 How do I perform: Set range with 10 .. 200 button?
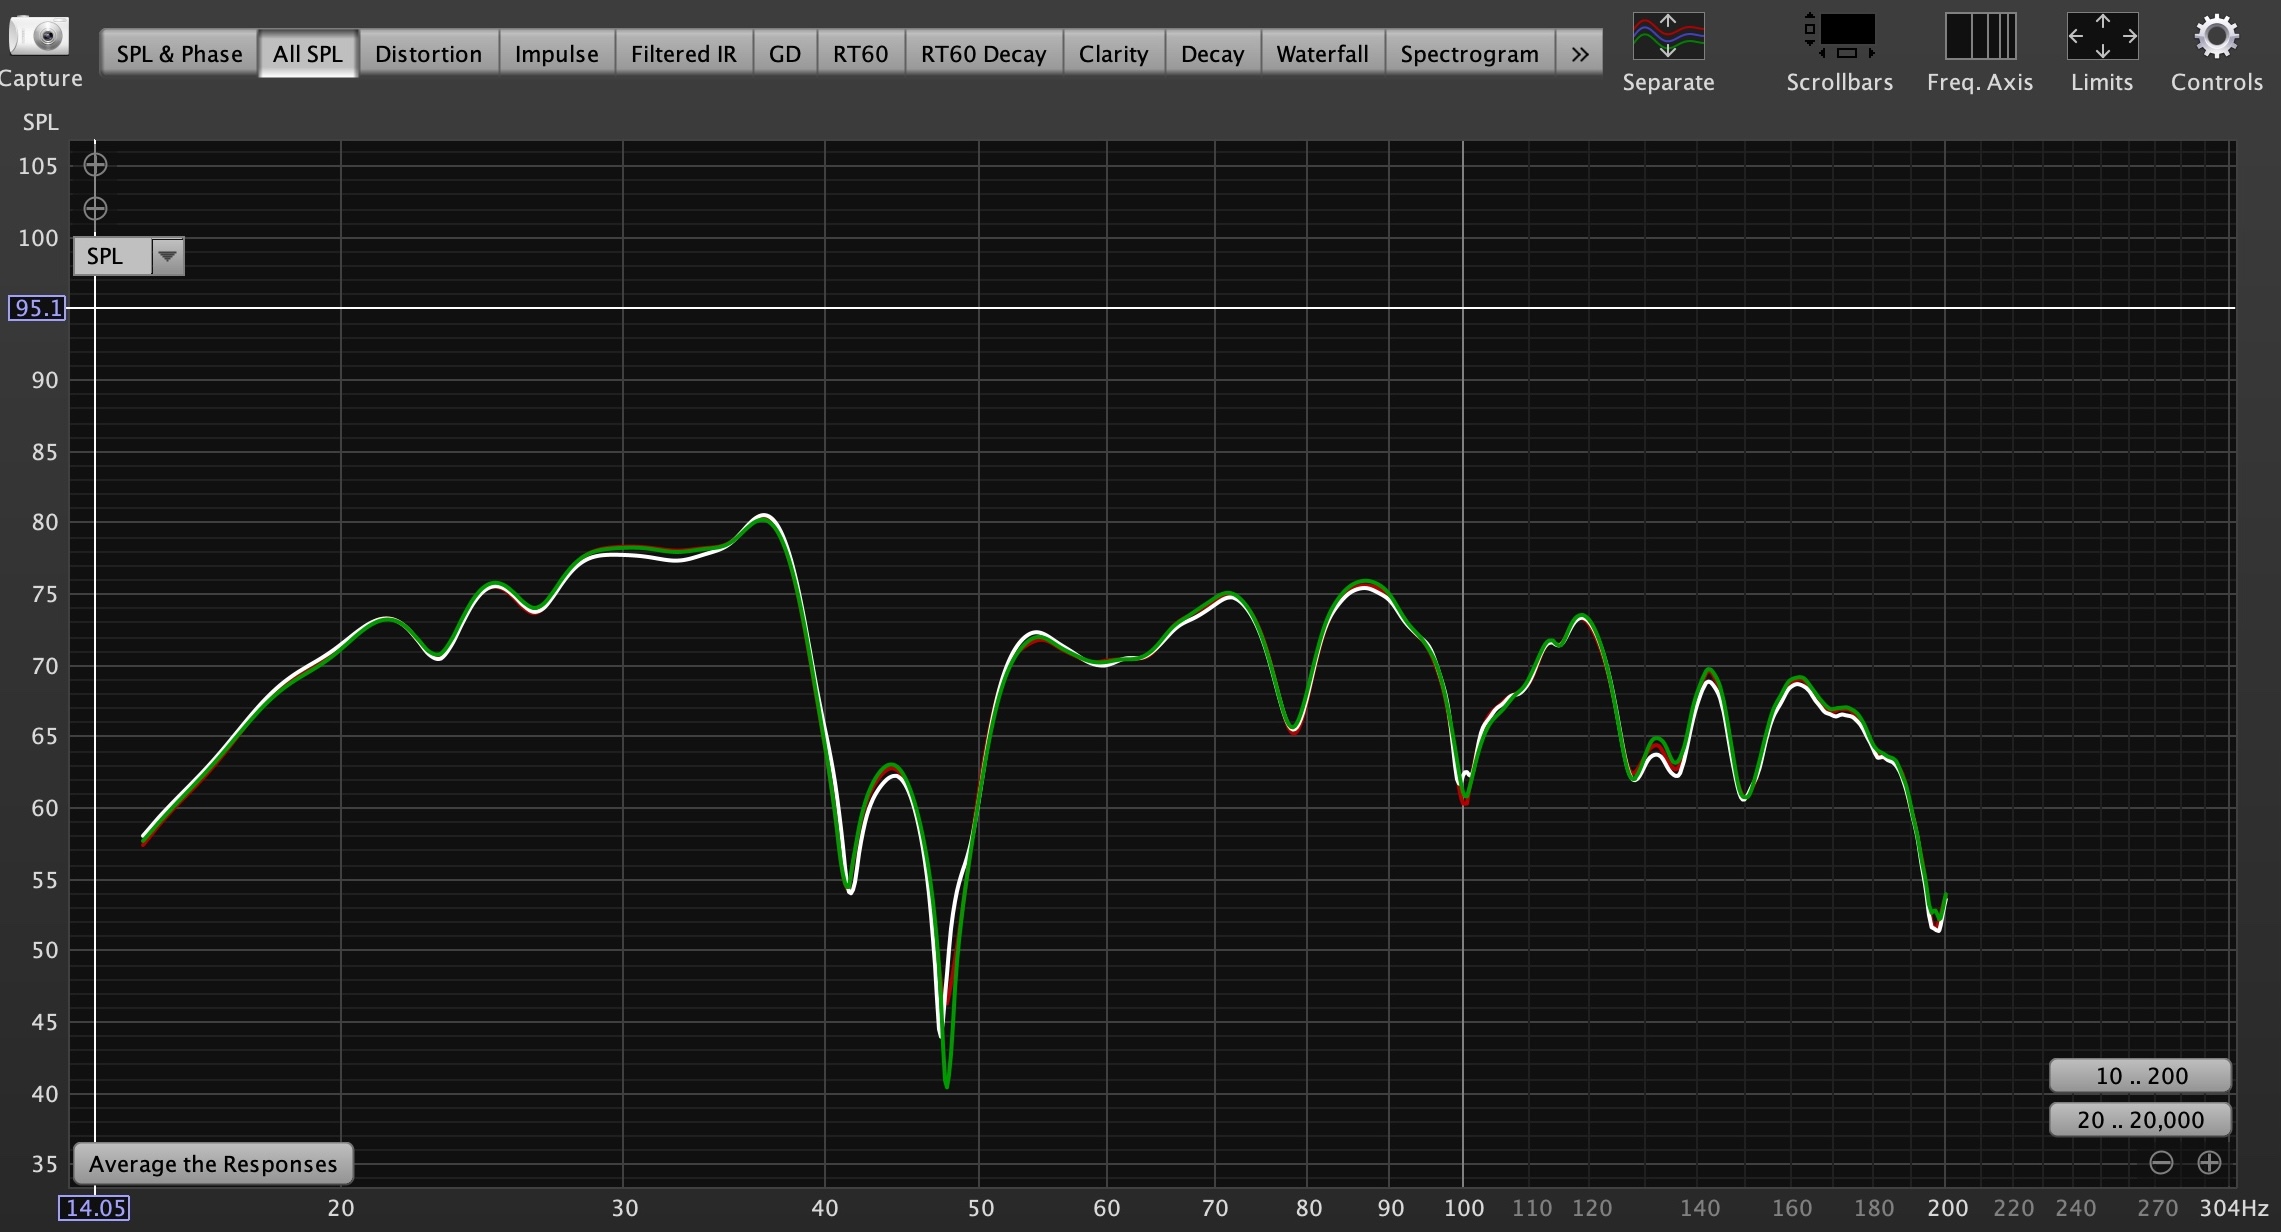coord(2140,1076)
